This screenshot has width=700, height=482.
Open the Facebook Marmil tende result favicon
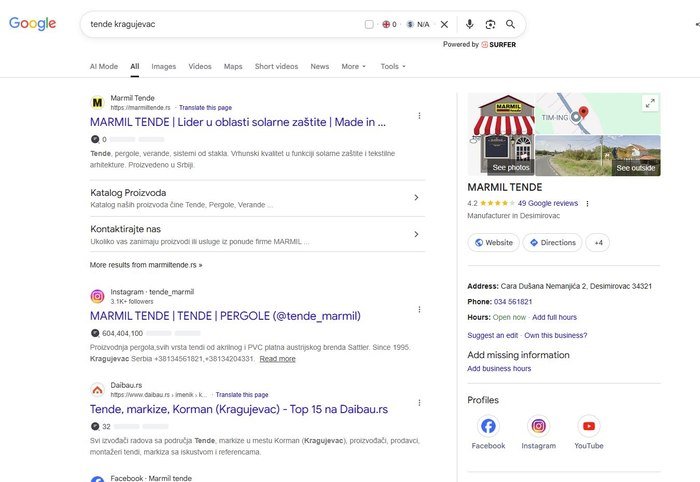(x=97, y=479)
